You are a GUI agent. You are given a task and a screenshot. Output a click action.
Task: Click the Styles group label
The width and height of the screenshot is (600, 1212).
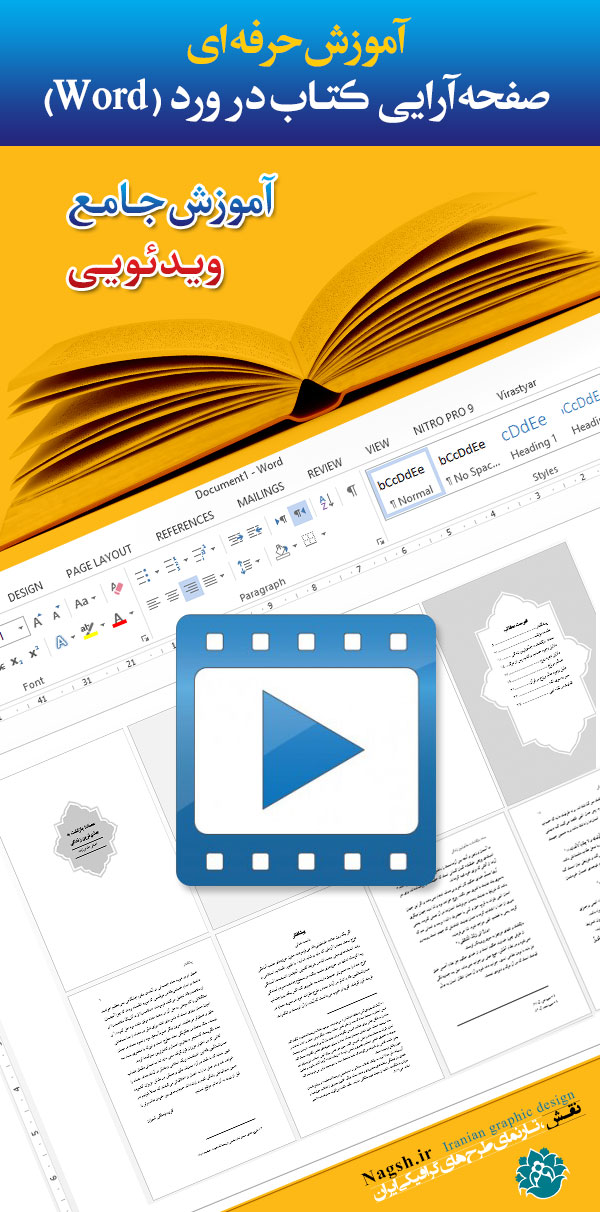point(546,471)
